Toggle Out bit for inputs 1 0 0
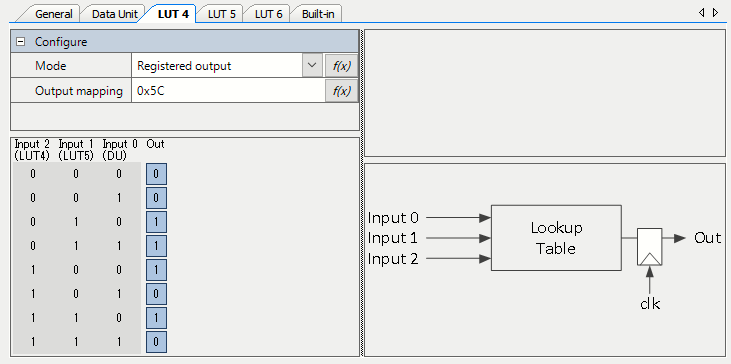The width and height of the screenshot is (731, 364). 156,270
